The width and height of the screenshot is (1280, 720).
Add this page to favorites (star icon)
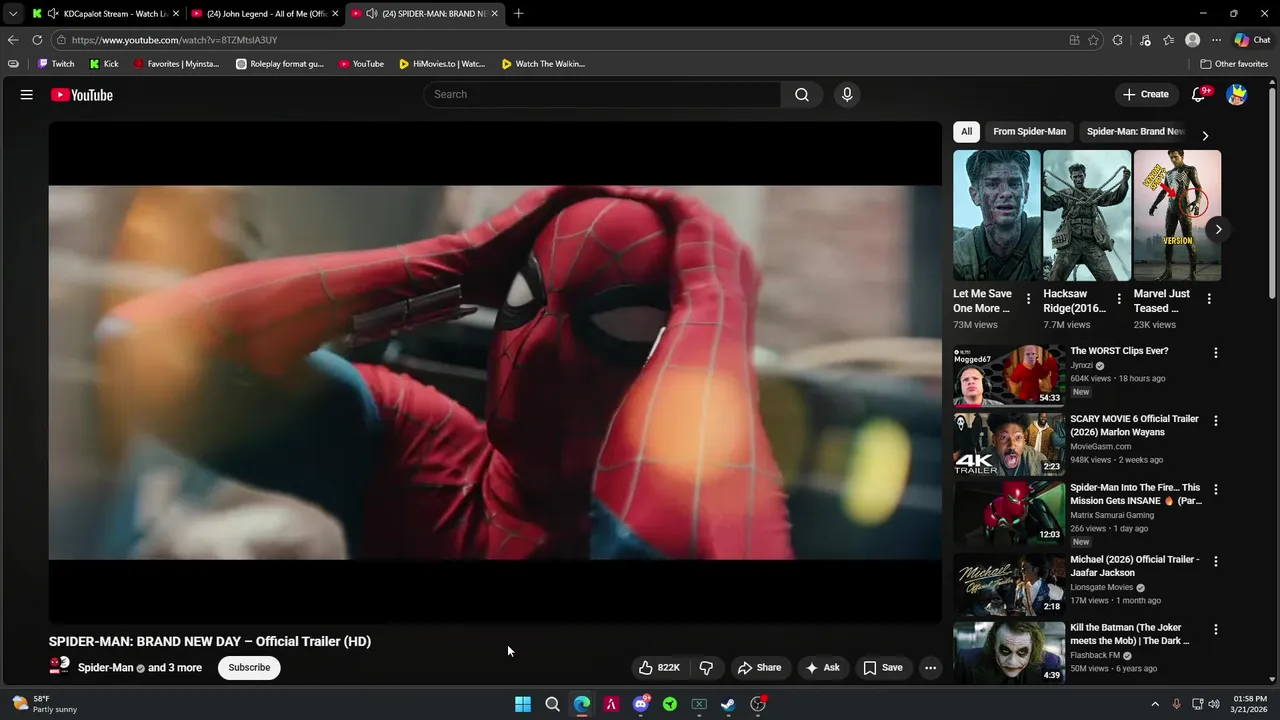(x=1093, y=40)
